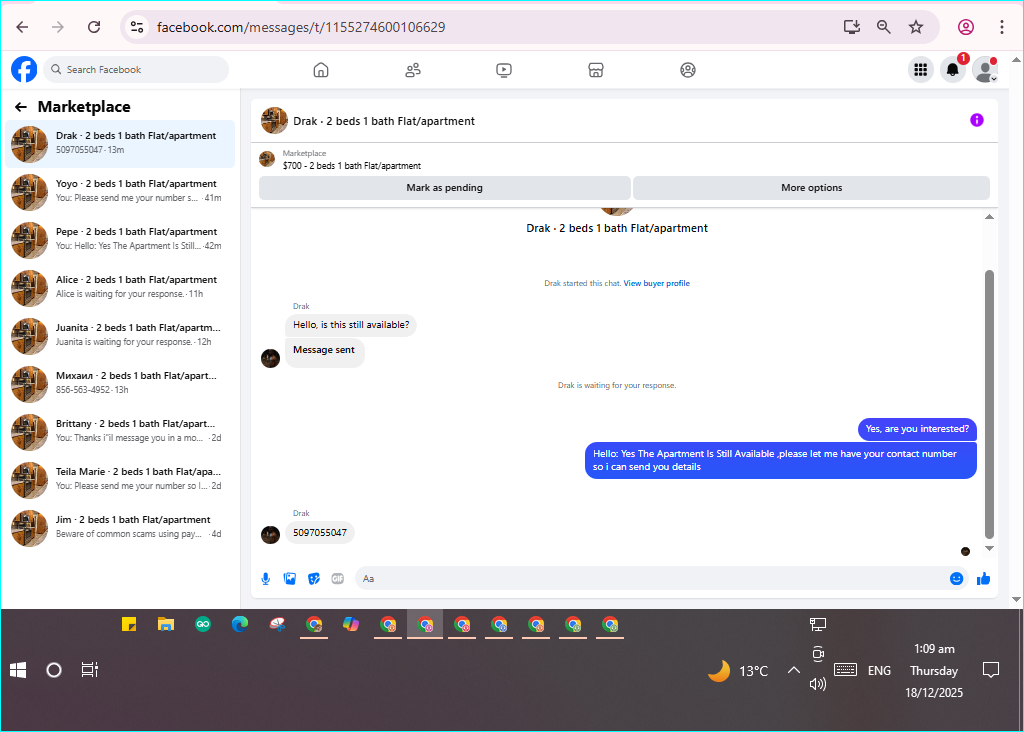This screenshot has height=732, width=1024.
Task: Focus the Aa message input field
Action: (x=649, y=579)
